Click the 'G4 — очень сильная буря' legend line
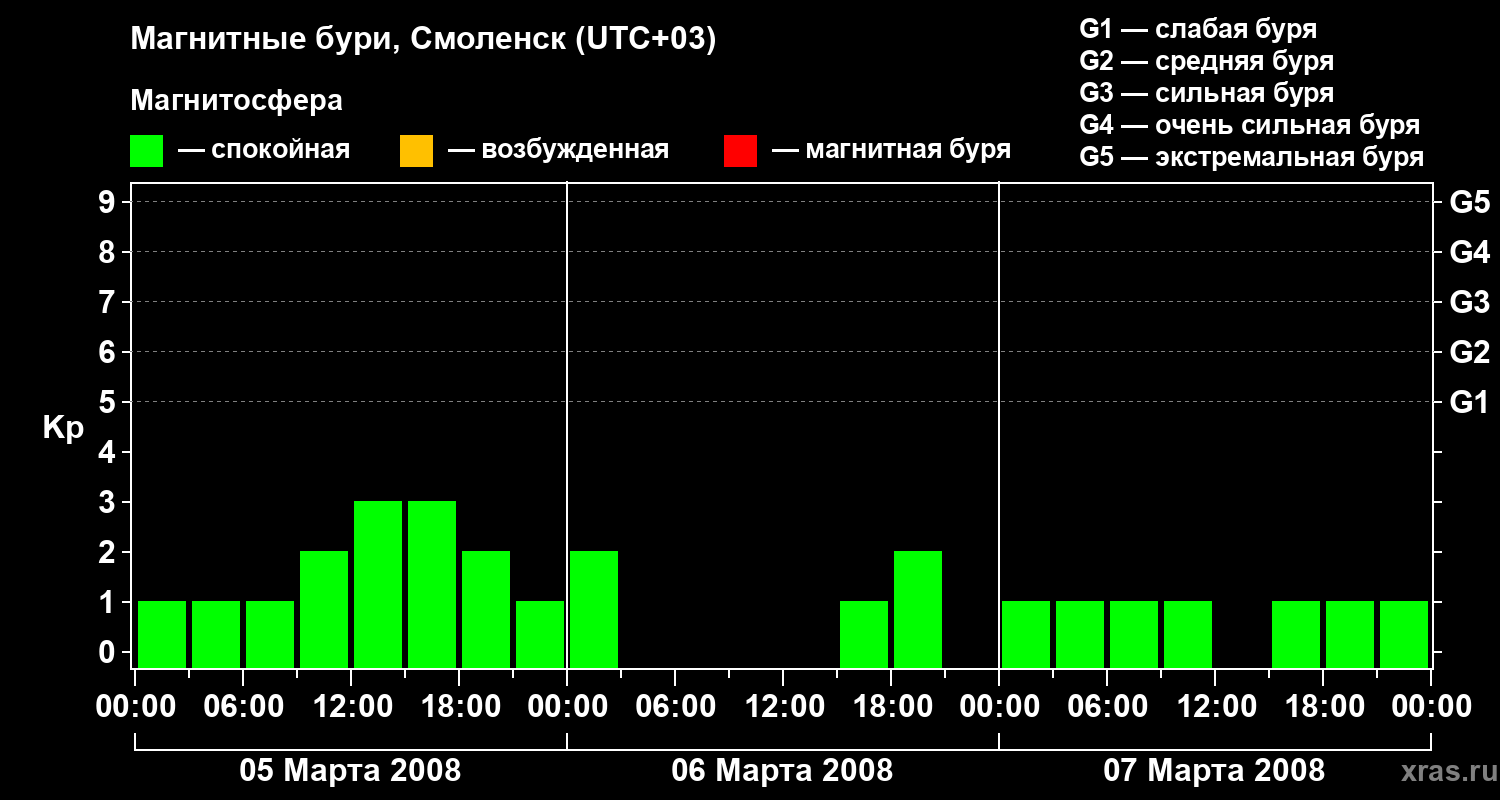This screenshot has height=800, width=1500. point(1249,125)
